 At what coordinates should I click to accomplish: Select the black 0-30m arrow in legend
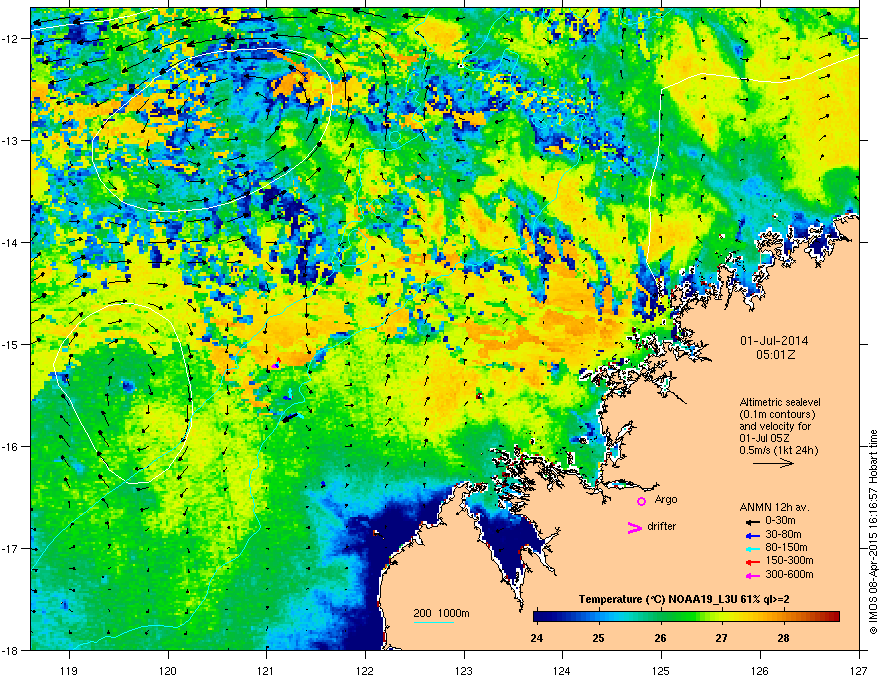[753, 522]
